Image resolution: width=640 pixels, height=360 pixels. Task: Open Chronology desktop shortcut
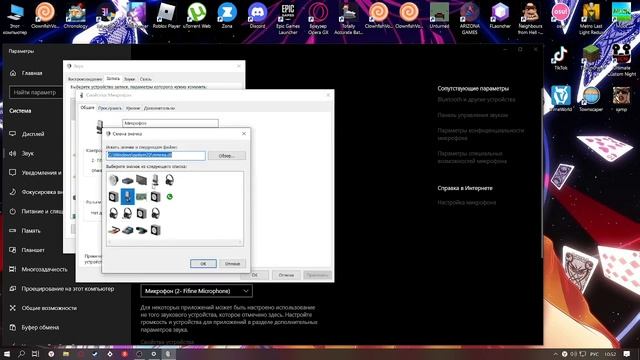pyautogui.click(x=76, y=16)
